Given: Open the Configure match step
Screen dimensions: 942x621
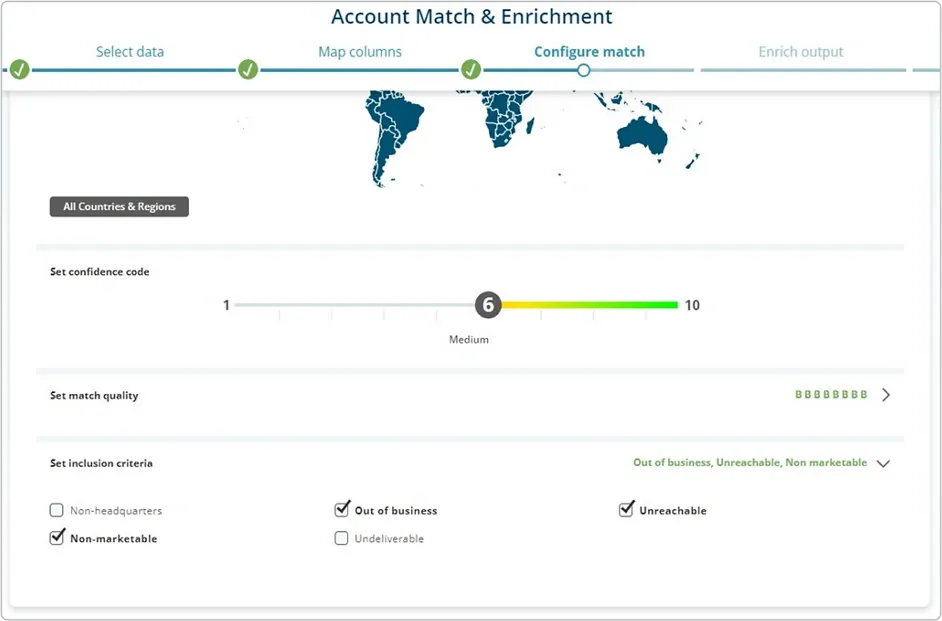Looking at the screenshot, I should [589, 52].
